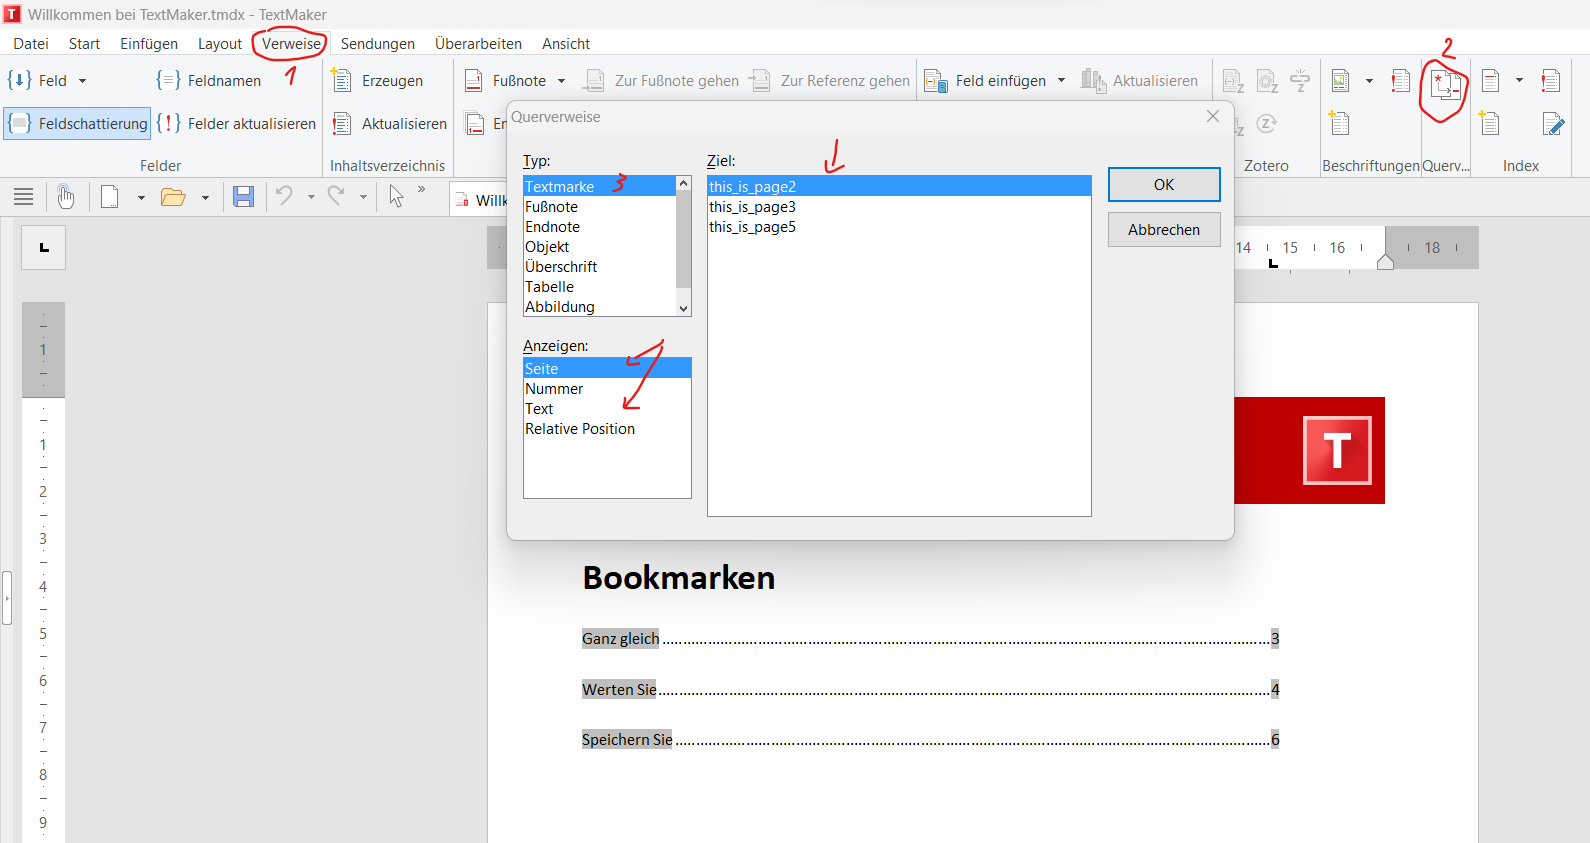Open the Feld einfügen dropdown arrow
The width and height of the screenshot is (1590, 843).
click(x=1061, y=81)
